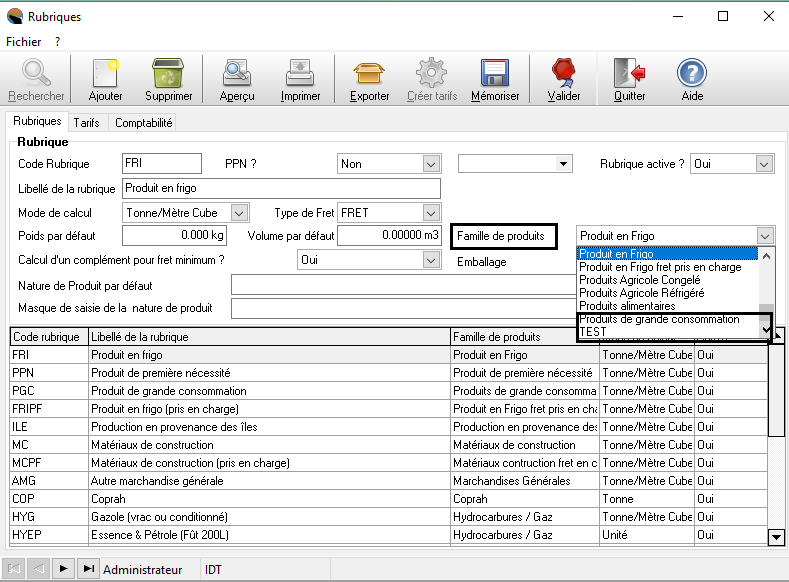The width and height of the screenshot is (789, 582).
Task: Click the Exporter box icon
Action: [369, 76]
